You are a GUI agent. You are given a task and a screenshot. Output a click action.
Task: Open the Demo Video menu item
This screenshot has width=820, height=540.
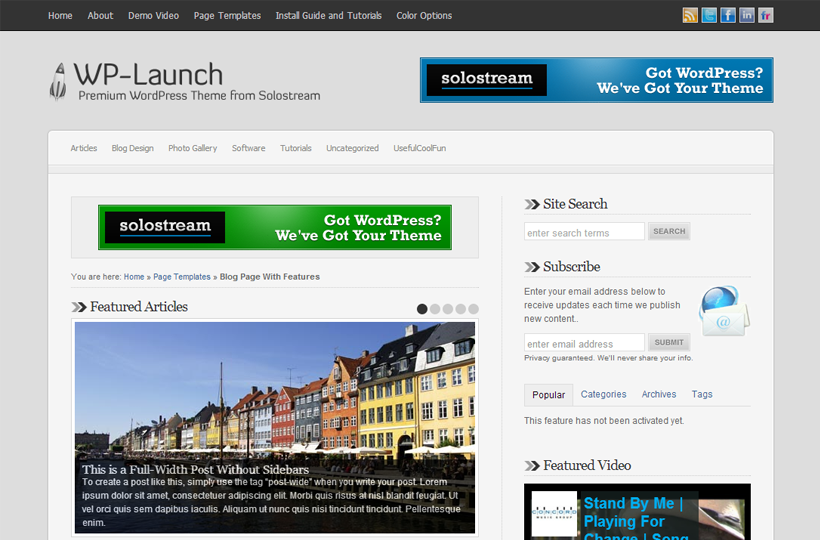tap(153, 16)
